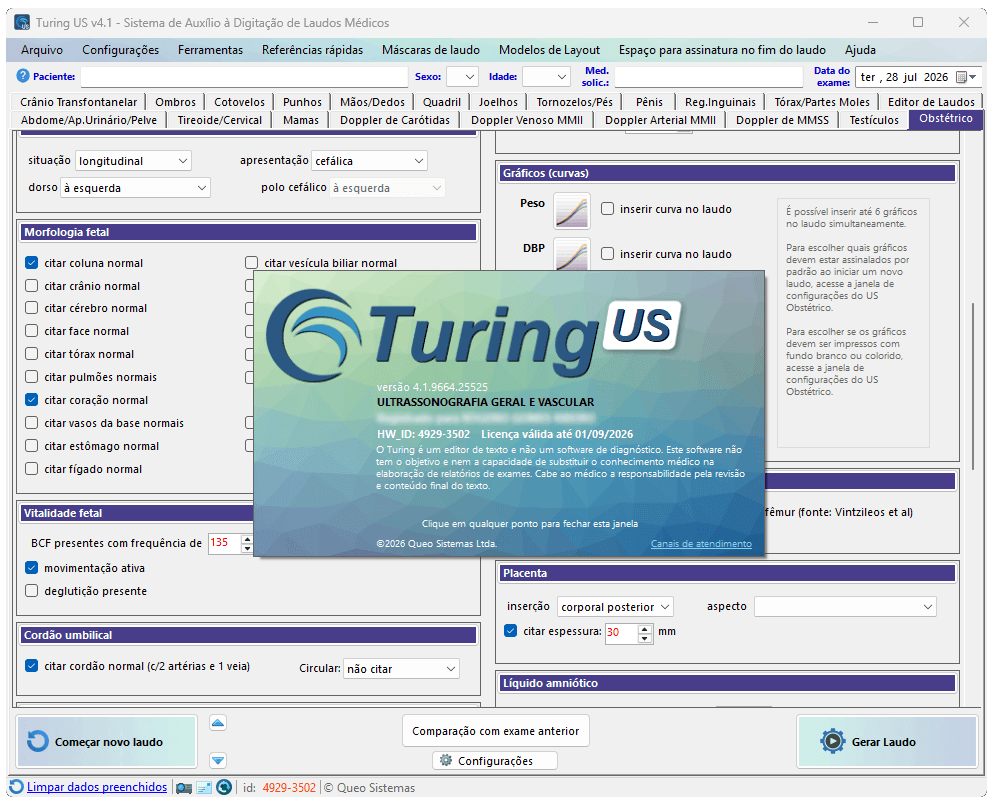Click Limpar dados preenchidos link
This screenshot has height=806, width=995.
pyautogui.click(x=97, y=787)
